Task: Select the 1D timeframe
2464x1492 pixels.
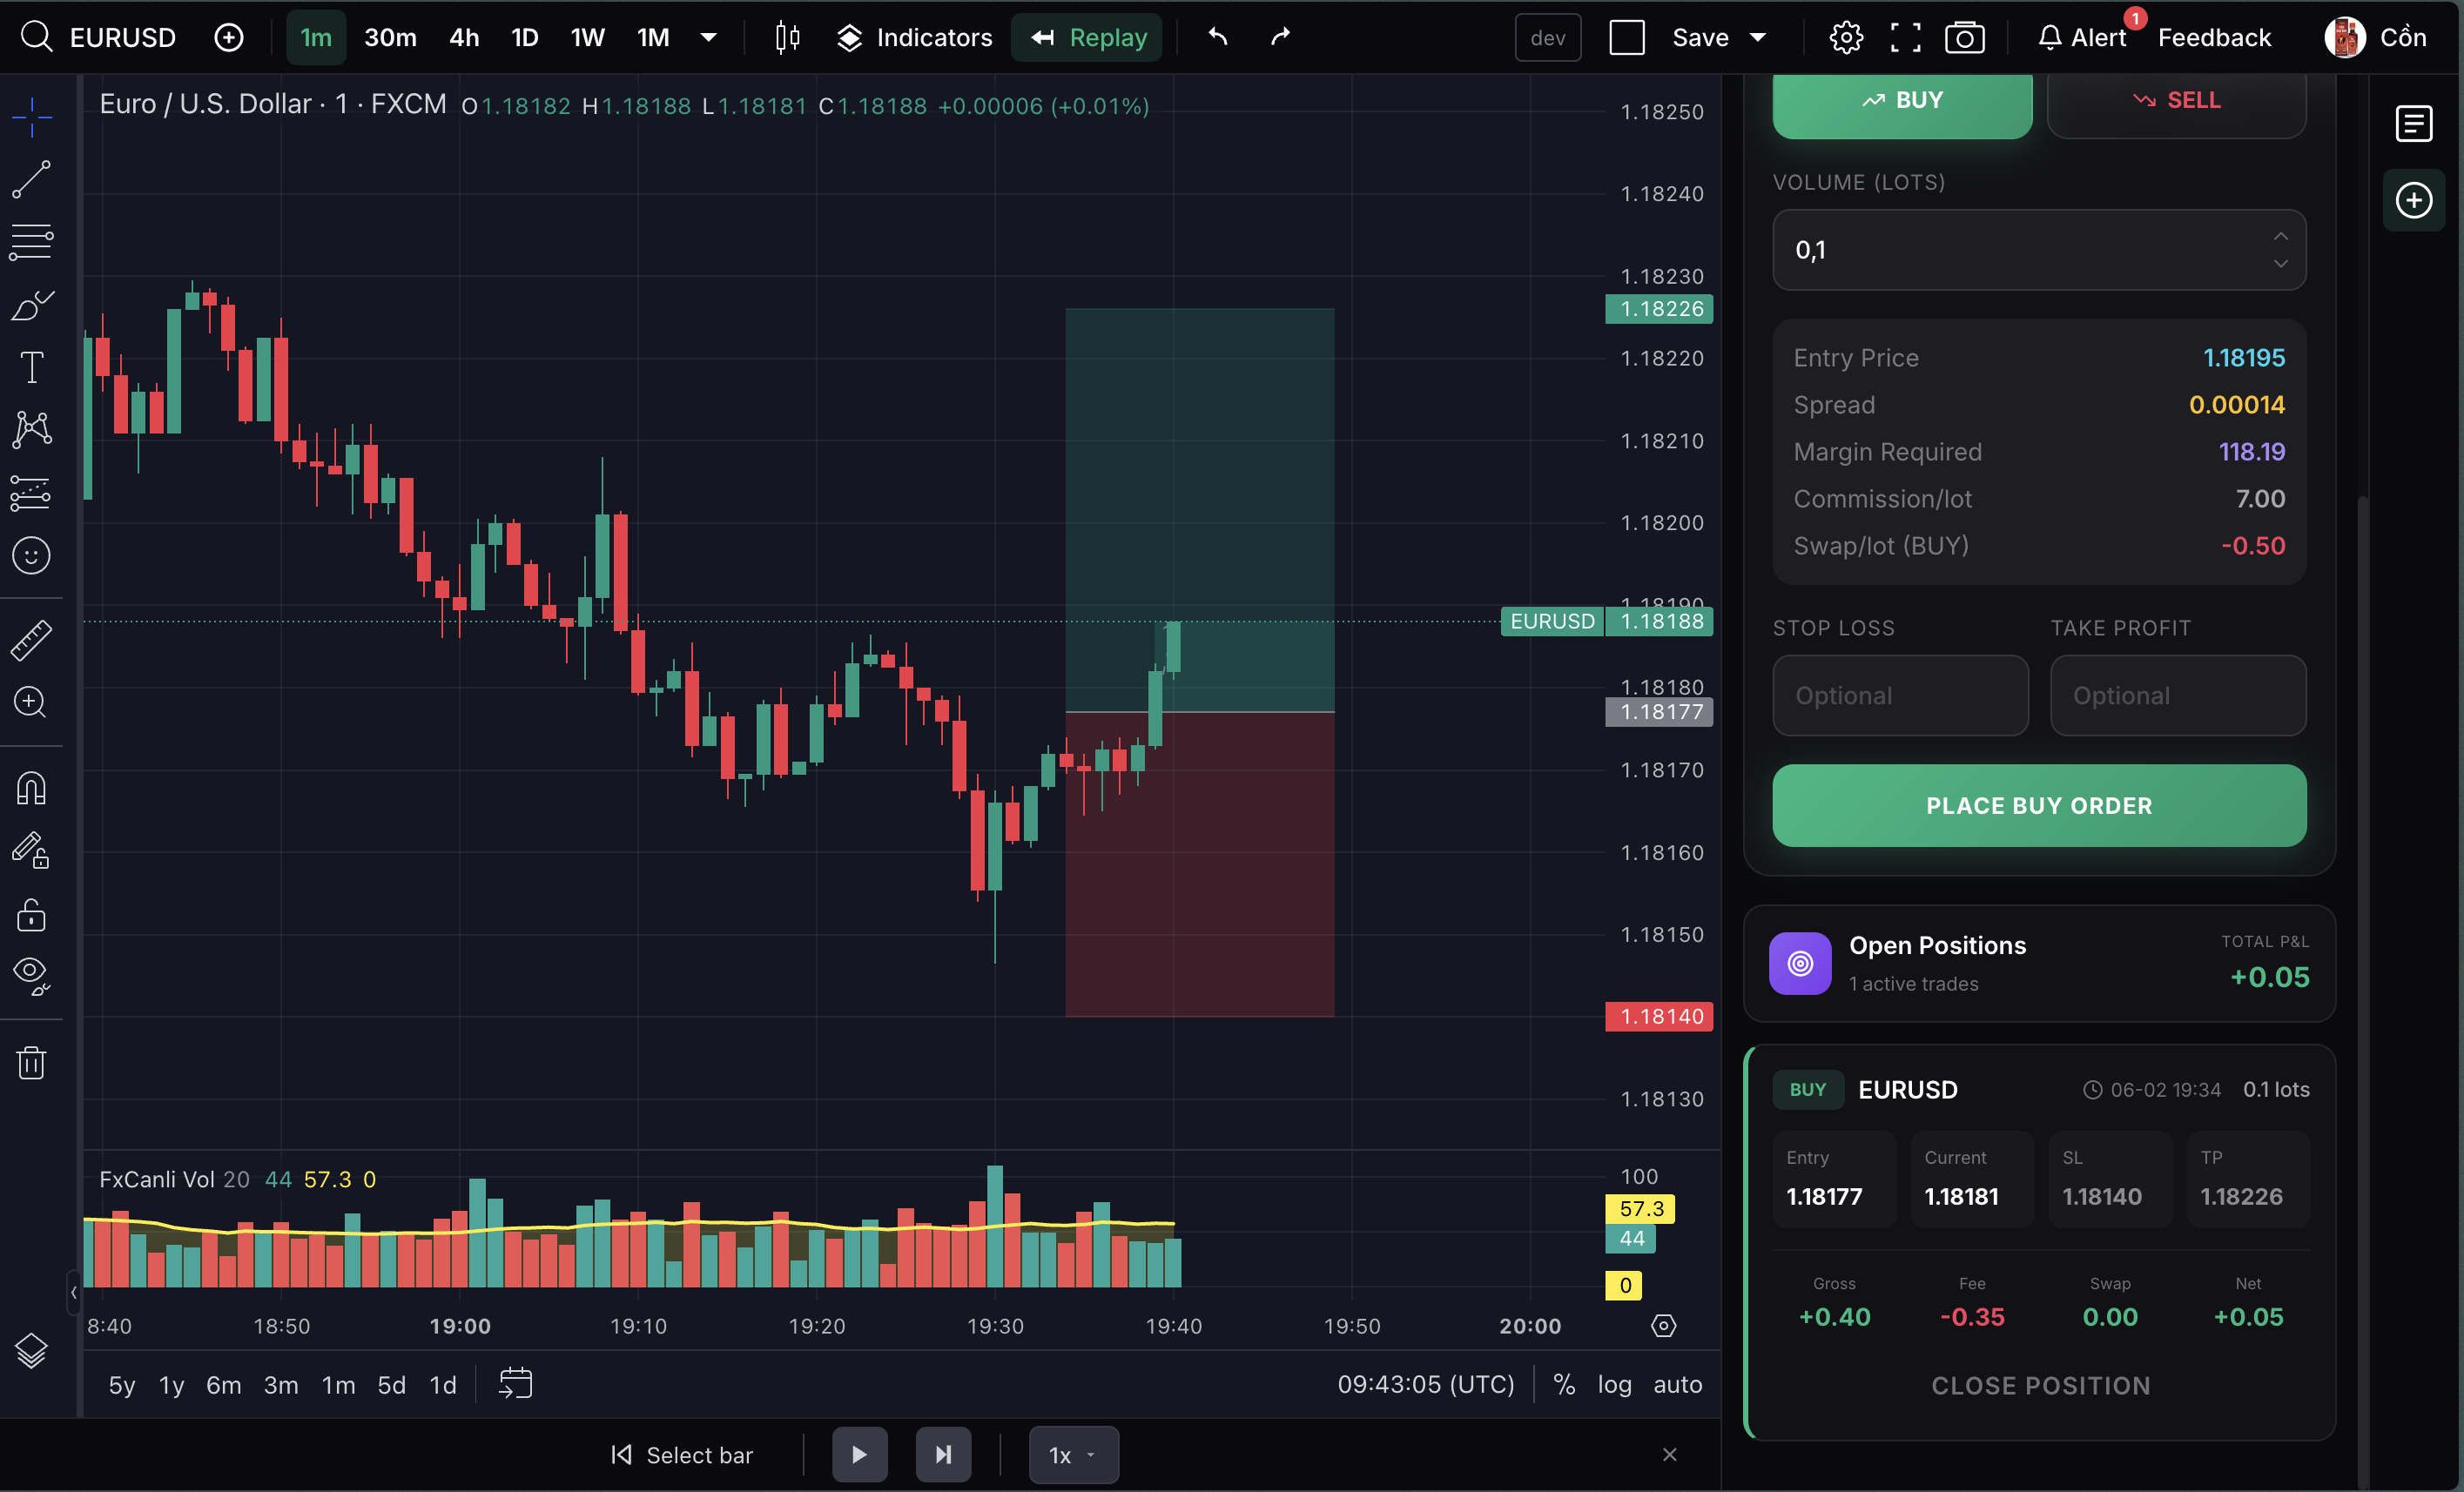Action: (x=523, y=37)
